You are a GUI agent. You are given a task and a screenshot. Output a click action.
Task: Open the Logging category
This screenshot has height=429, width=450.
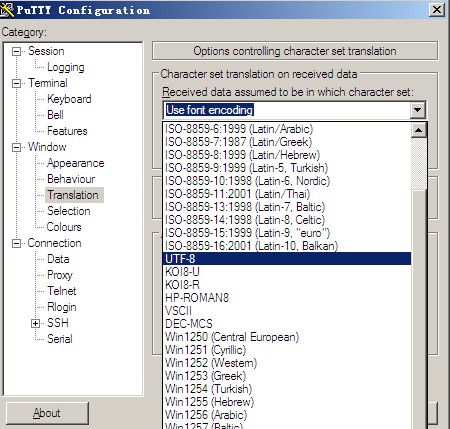[x=66, y=67]
